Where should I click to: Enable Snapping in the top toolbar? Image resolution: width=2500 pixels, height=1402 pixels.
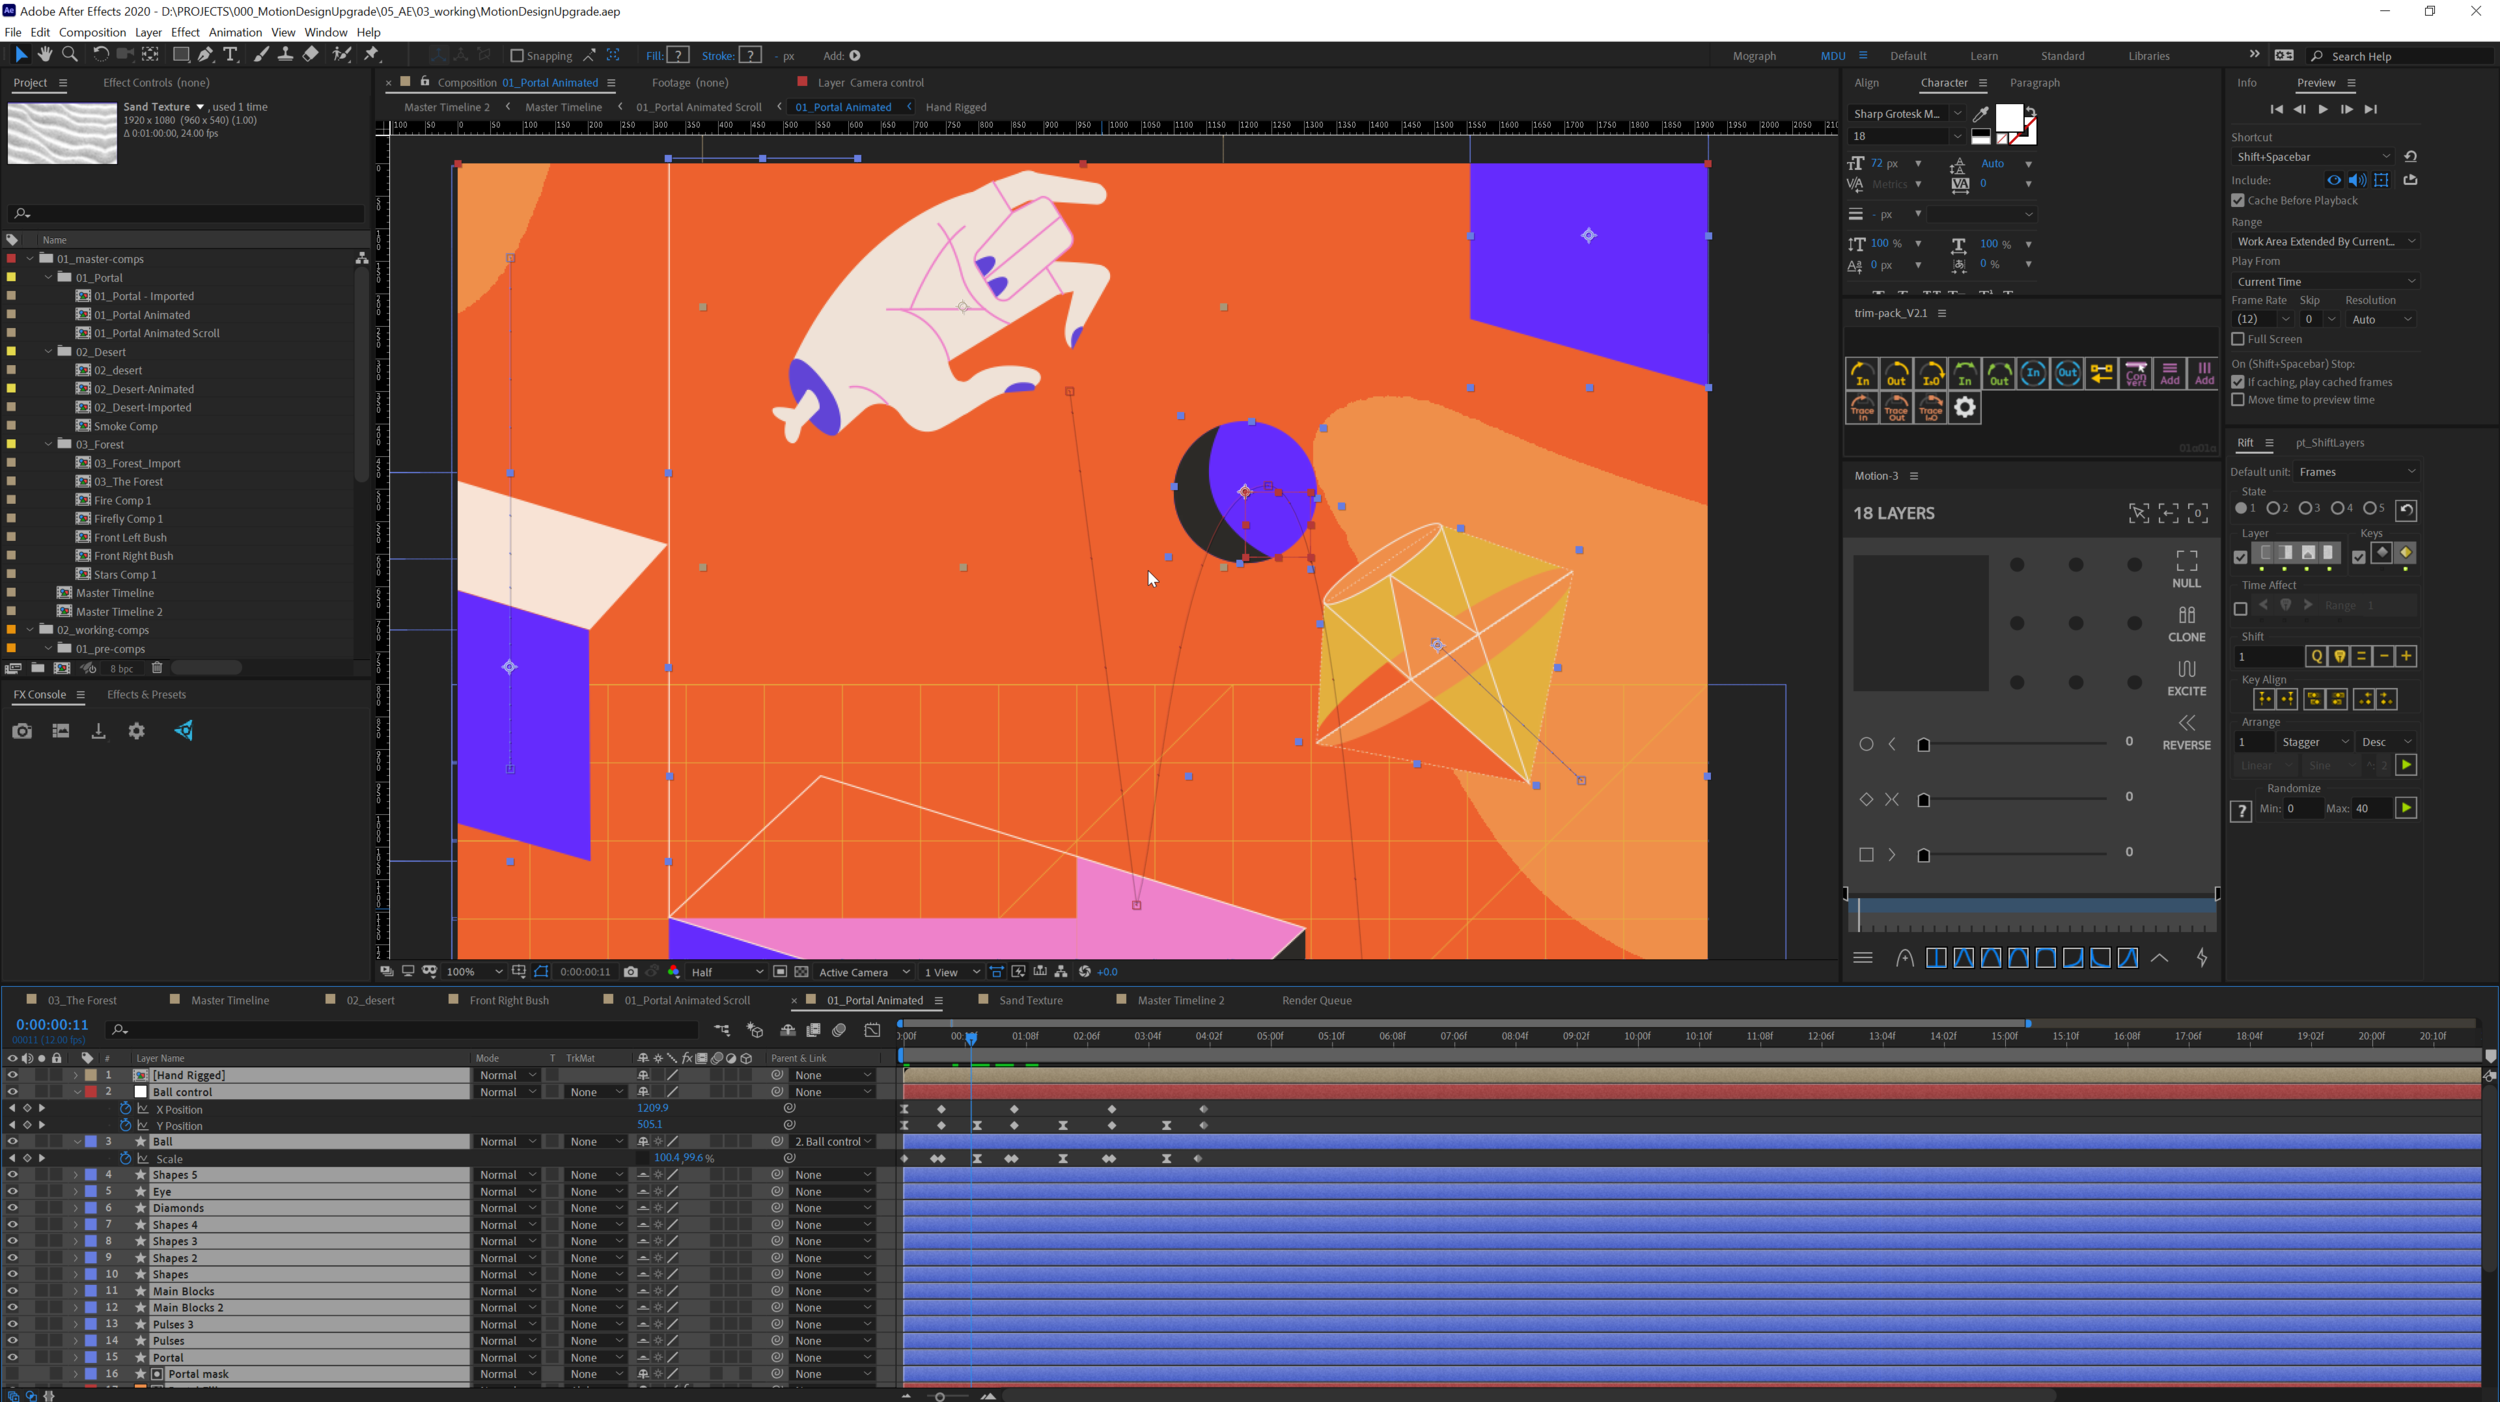click(x=516, y=55)
